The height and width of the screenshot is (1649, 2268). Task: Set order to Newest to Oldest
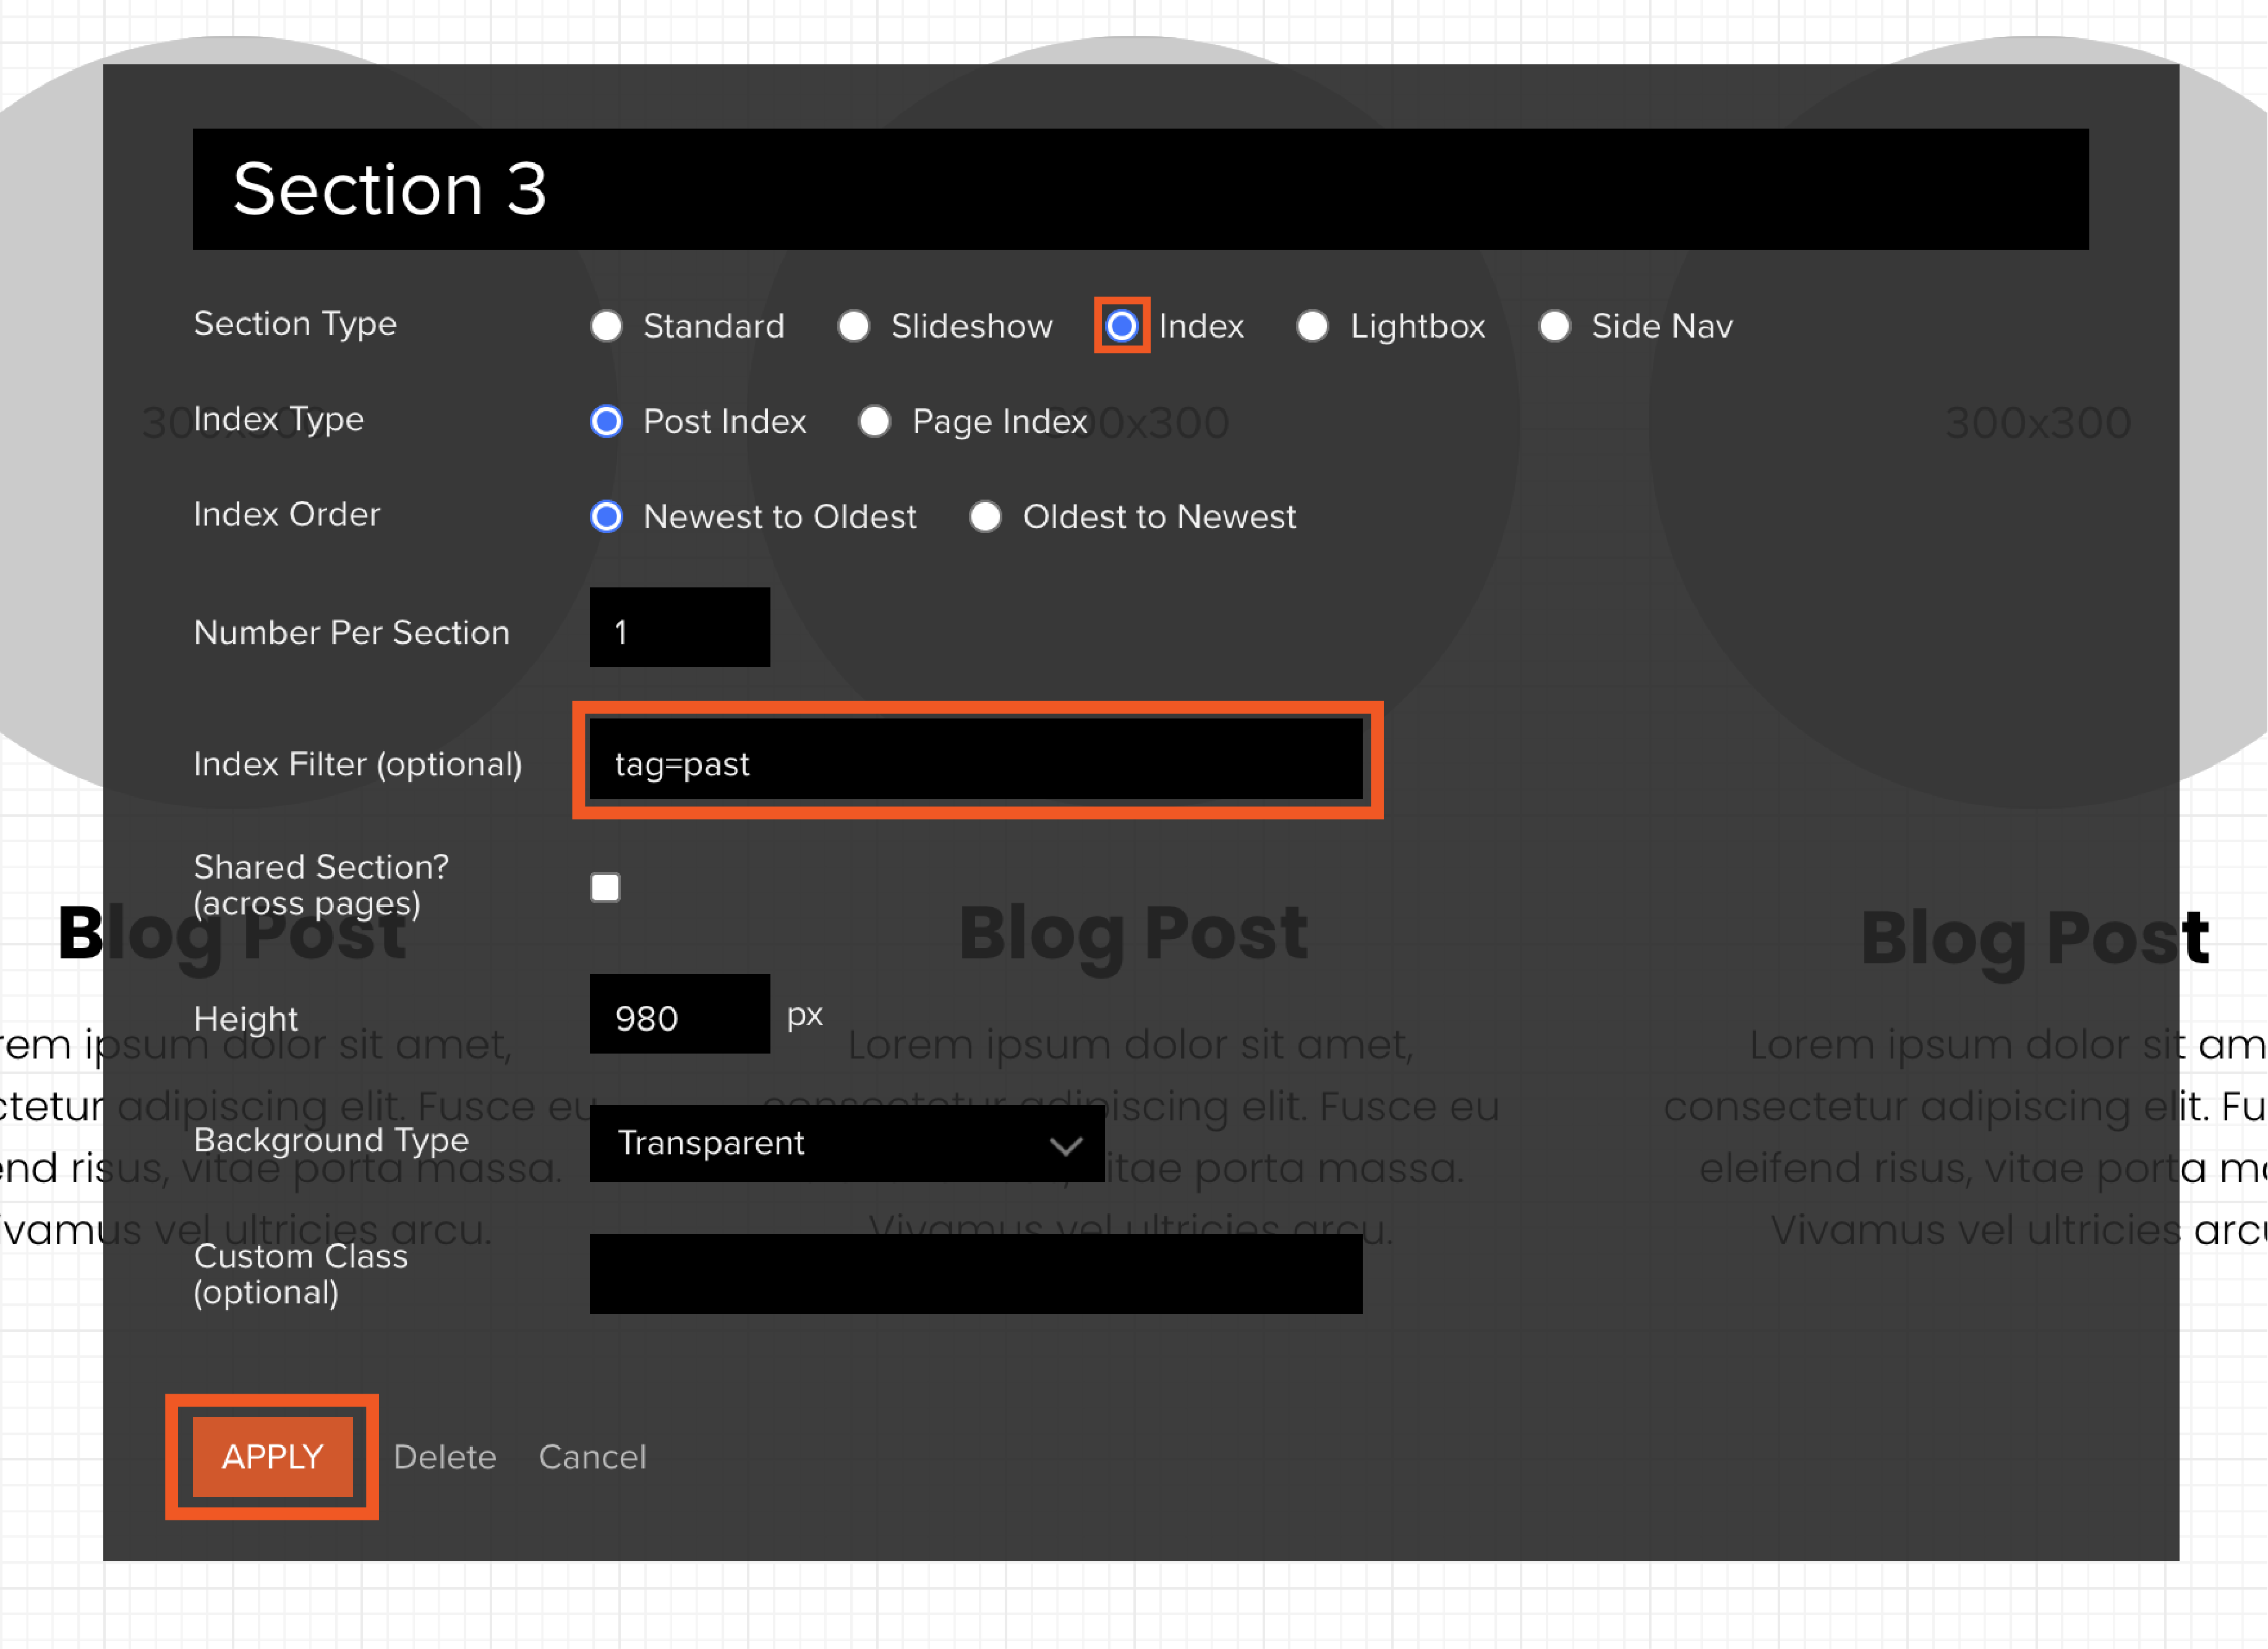[606, 516]
